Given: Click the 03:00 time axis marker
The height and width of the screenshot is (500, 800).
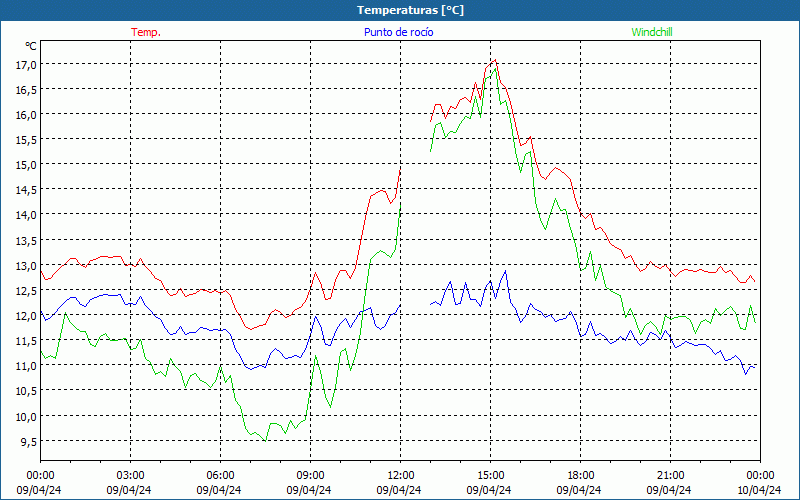Looking at the screenshot, I should (x=130, y=475).
